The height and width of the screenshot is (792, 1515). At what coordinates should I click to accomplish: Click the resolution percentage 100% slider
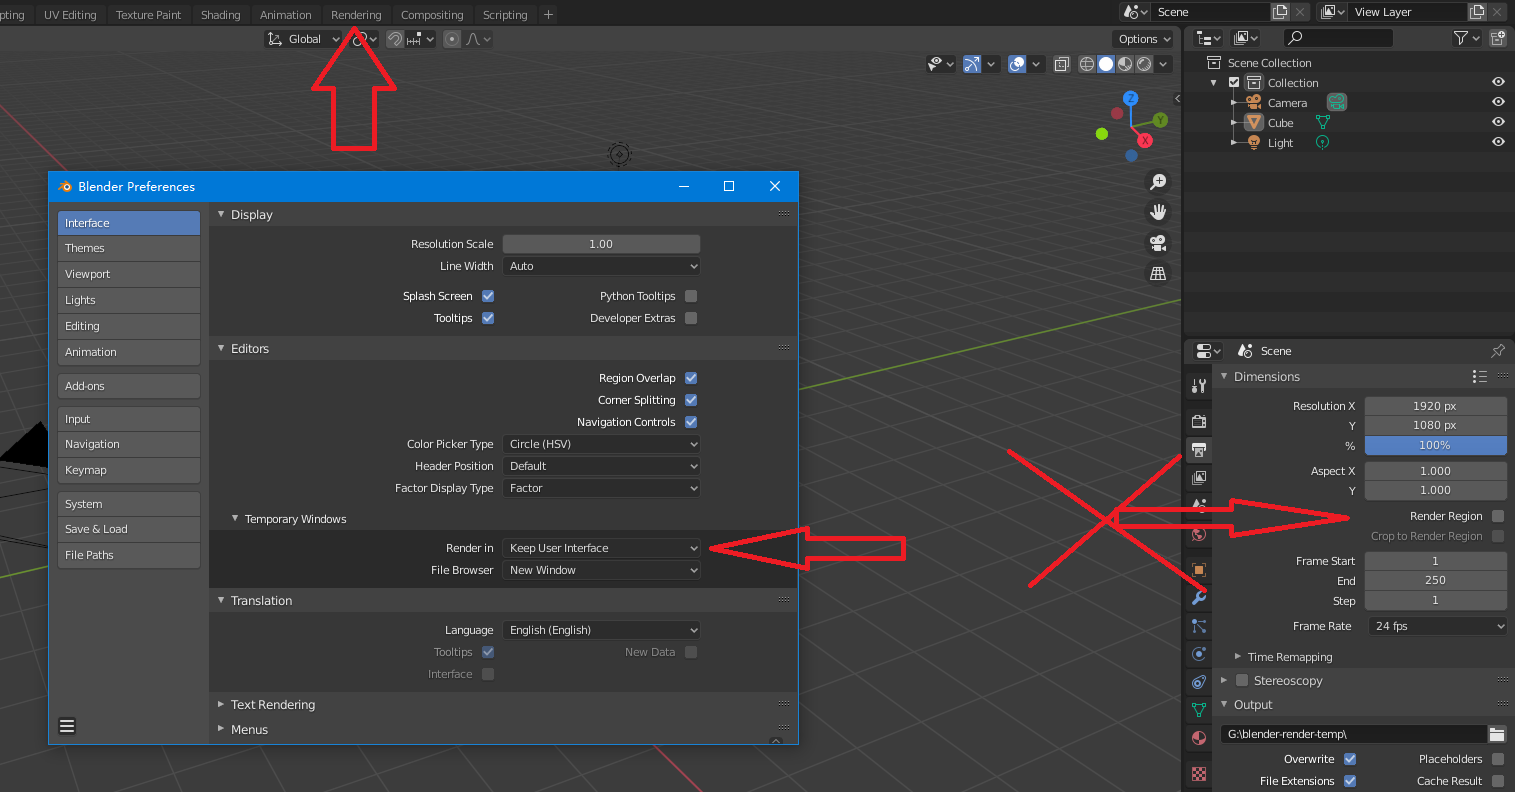(1436, 445)
